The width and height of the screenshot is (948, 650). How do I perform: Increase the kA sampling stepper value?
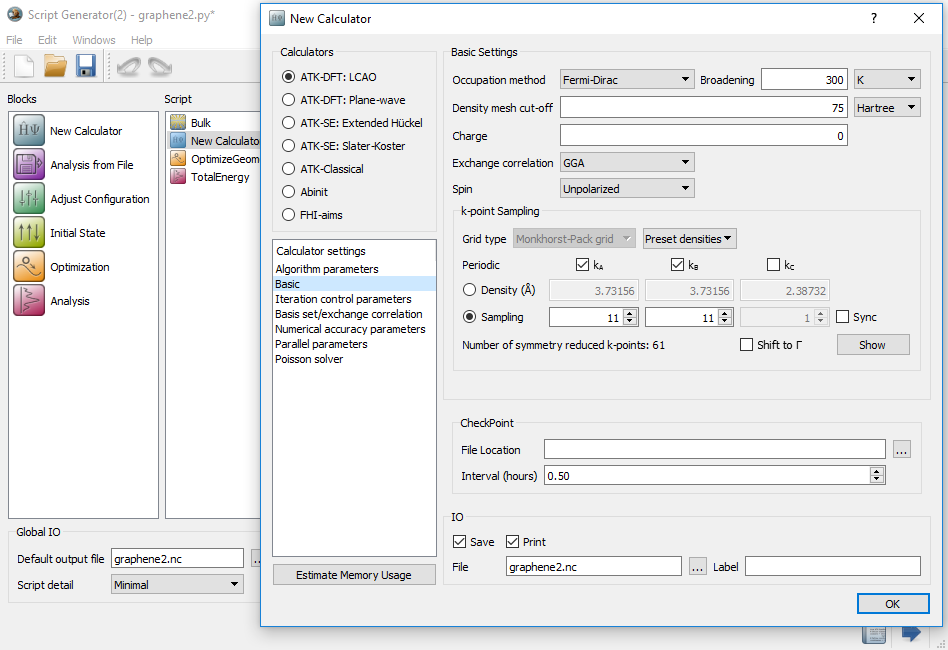[630, 313]
